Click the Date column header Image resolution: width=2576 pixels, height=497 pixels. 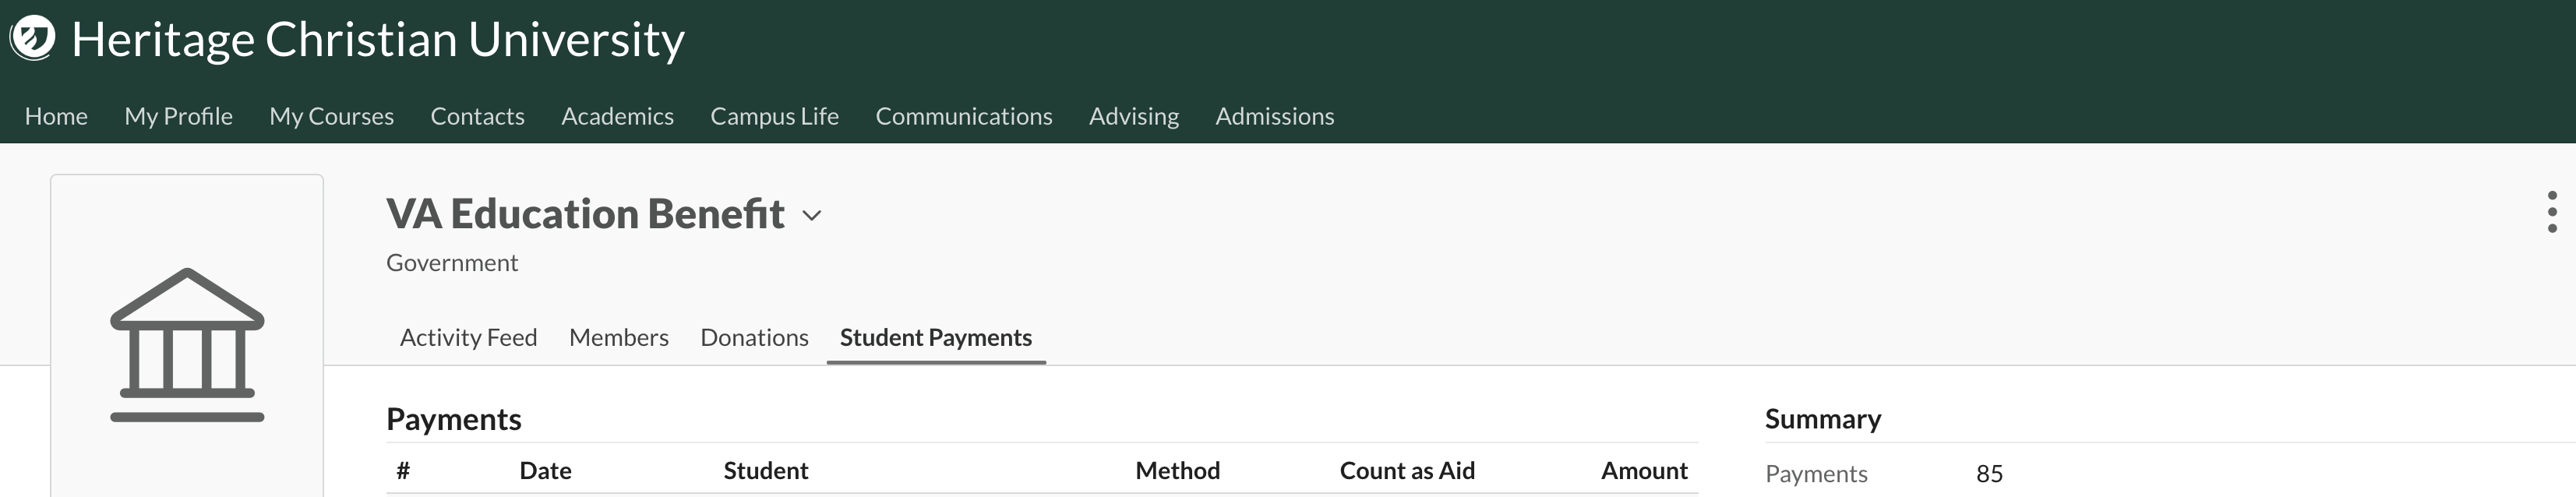[x=545, y=470]
